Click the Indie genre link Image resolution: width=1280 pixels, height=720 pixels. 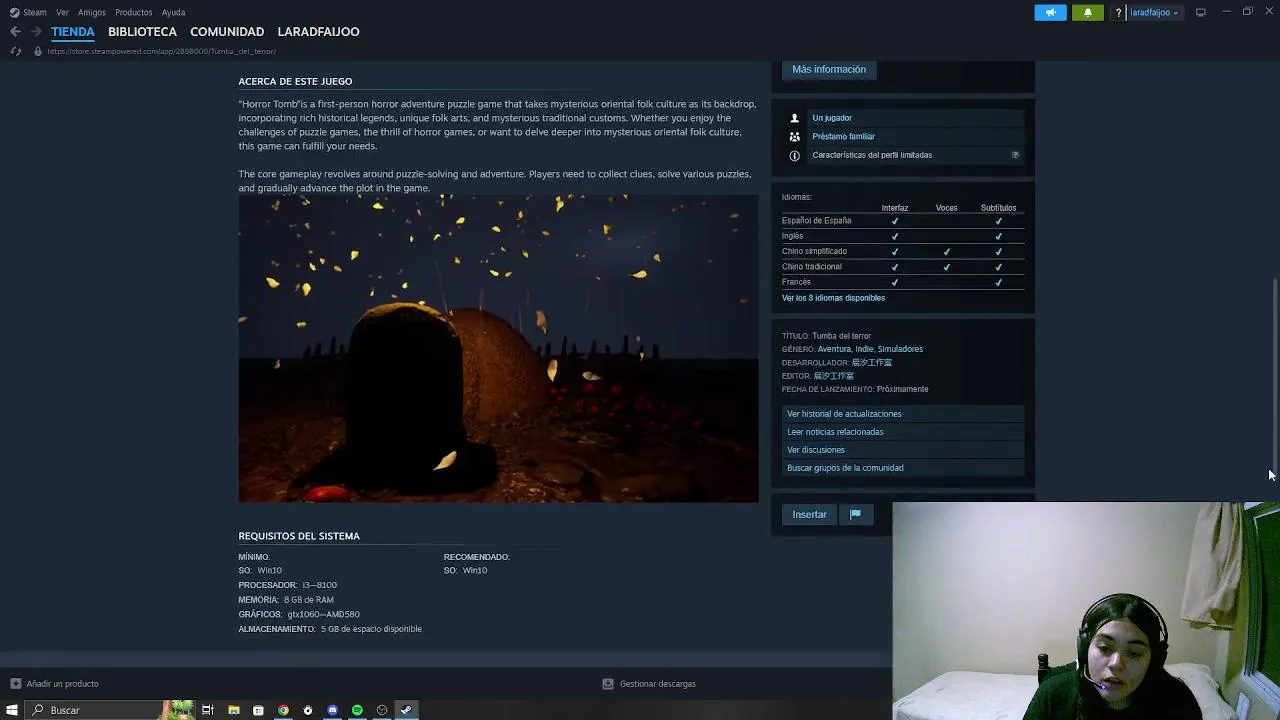[864, 349]
